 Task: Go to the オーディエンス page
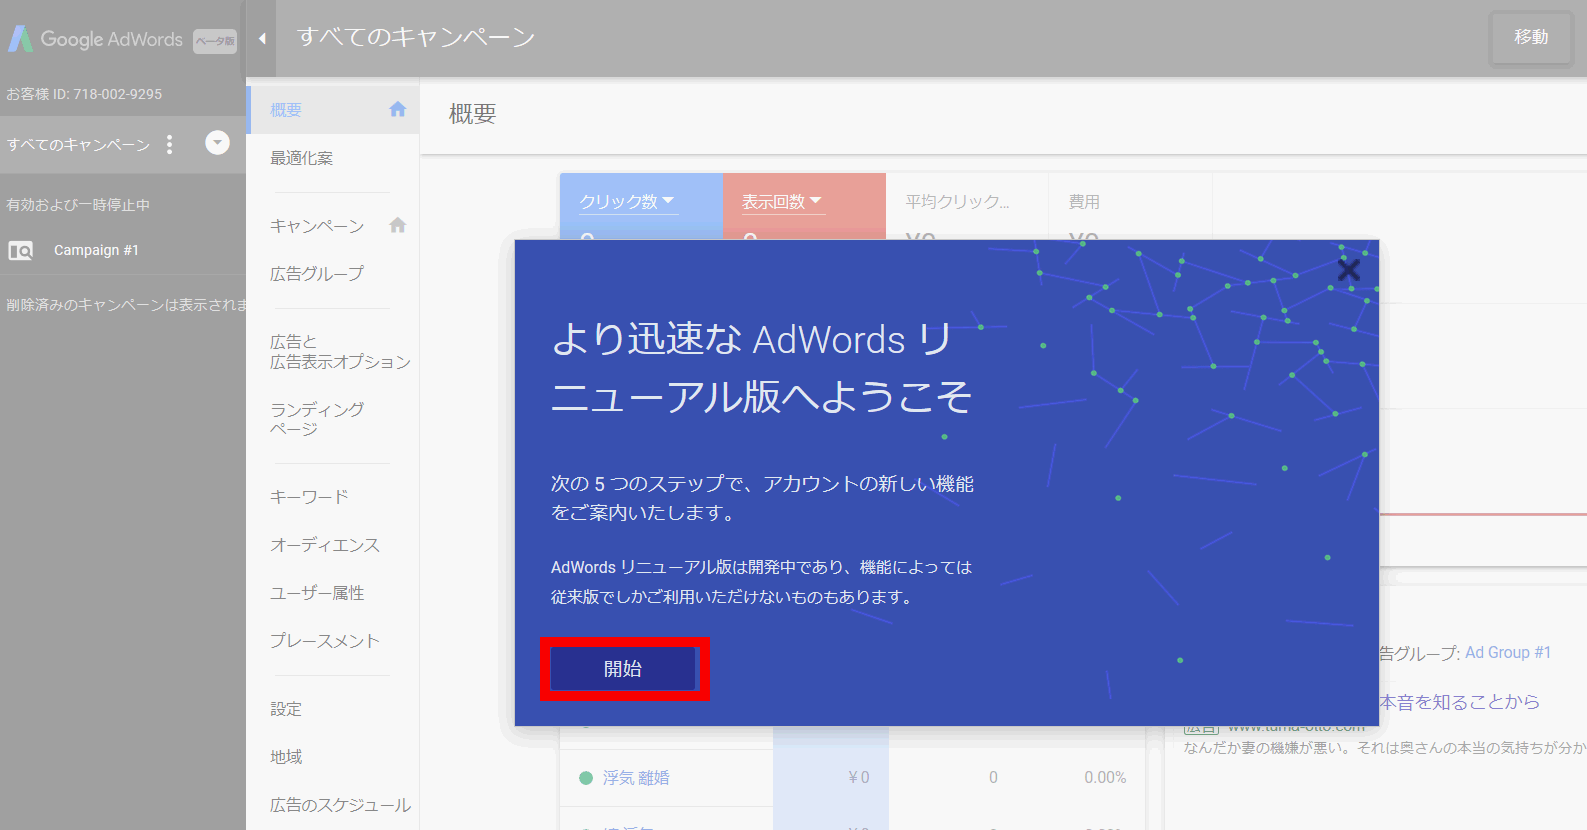[x=325, y=545]
